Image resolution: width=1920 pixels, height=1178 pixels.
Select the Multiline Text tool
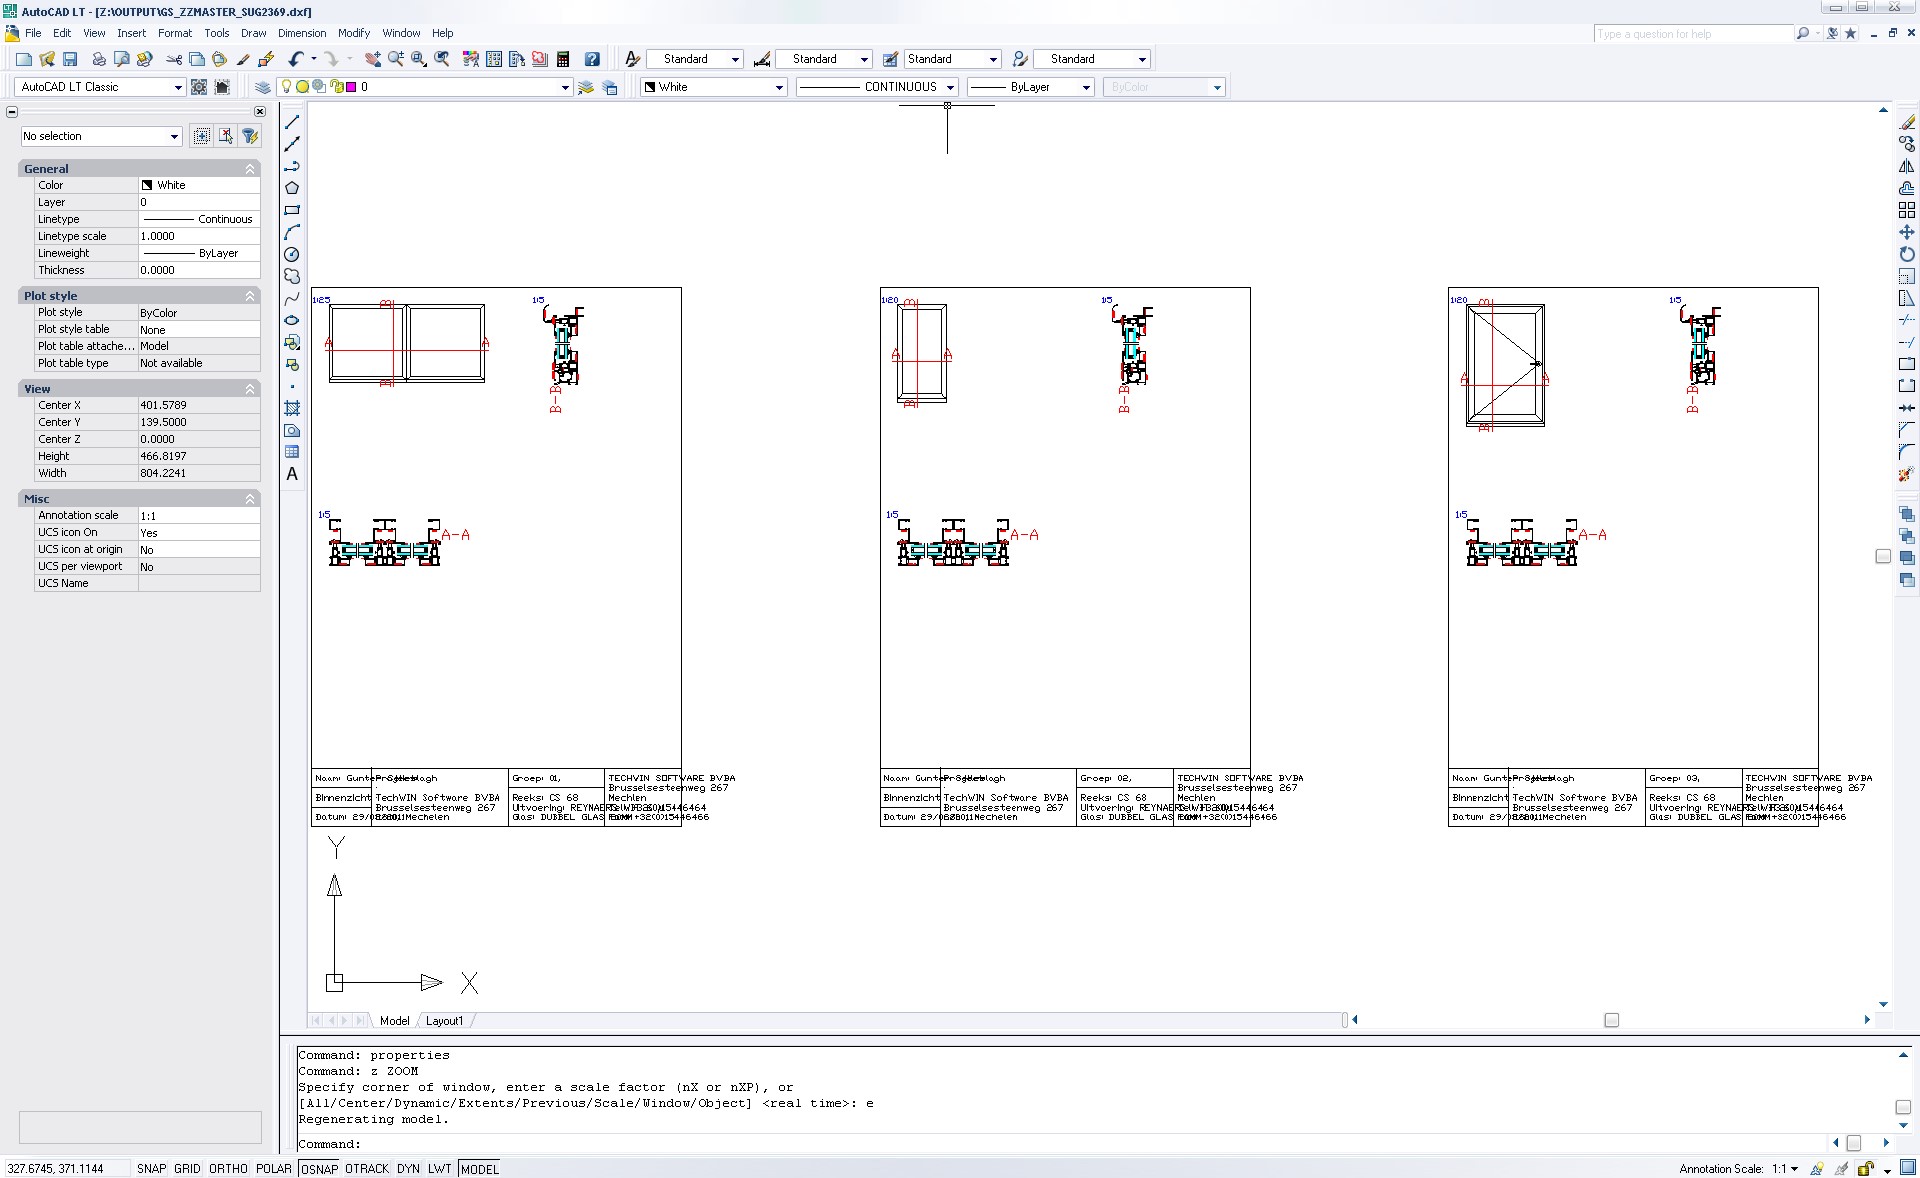tap(292, 474)
